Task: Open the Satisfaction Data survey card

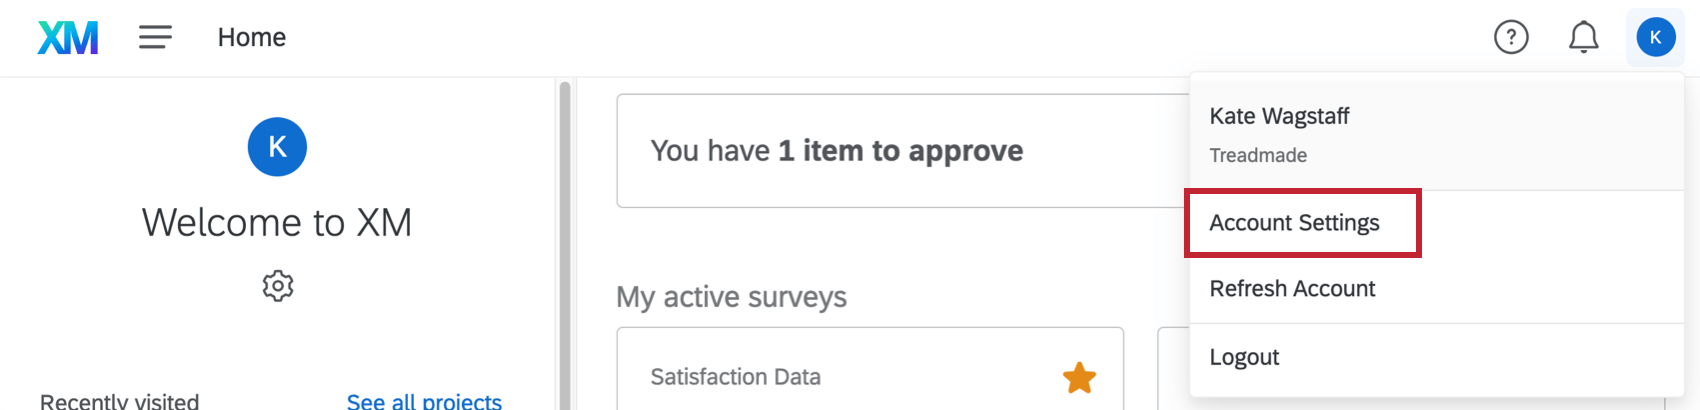Action: pyautogui.click(x=736, y=377)
